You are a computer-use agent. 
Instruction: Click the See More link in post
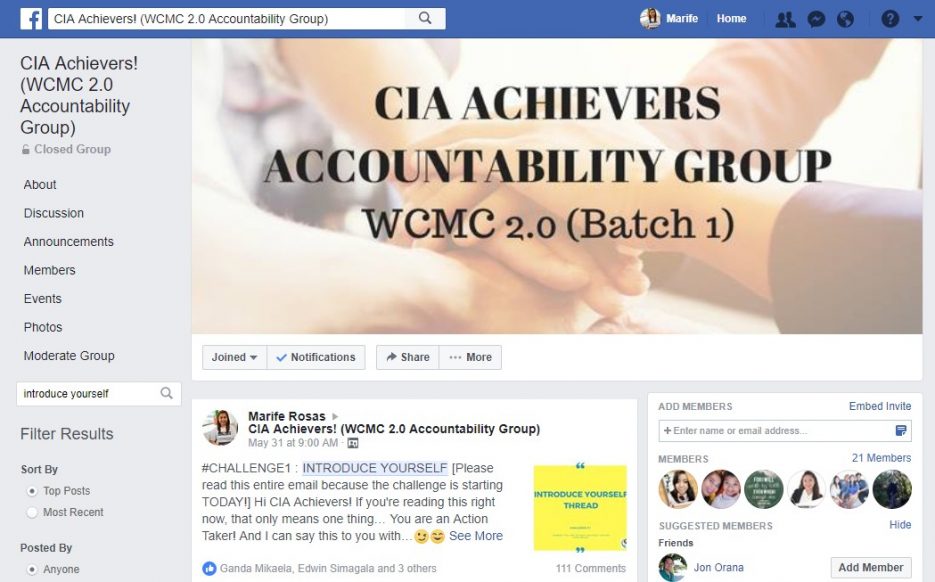[x=475, y=535]
